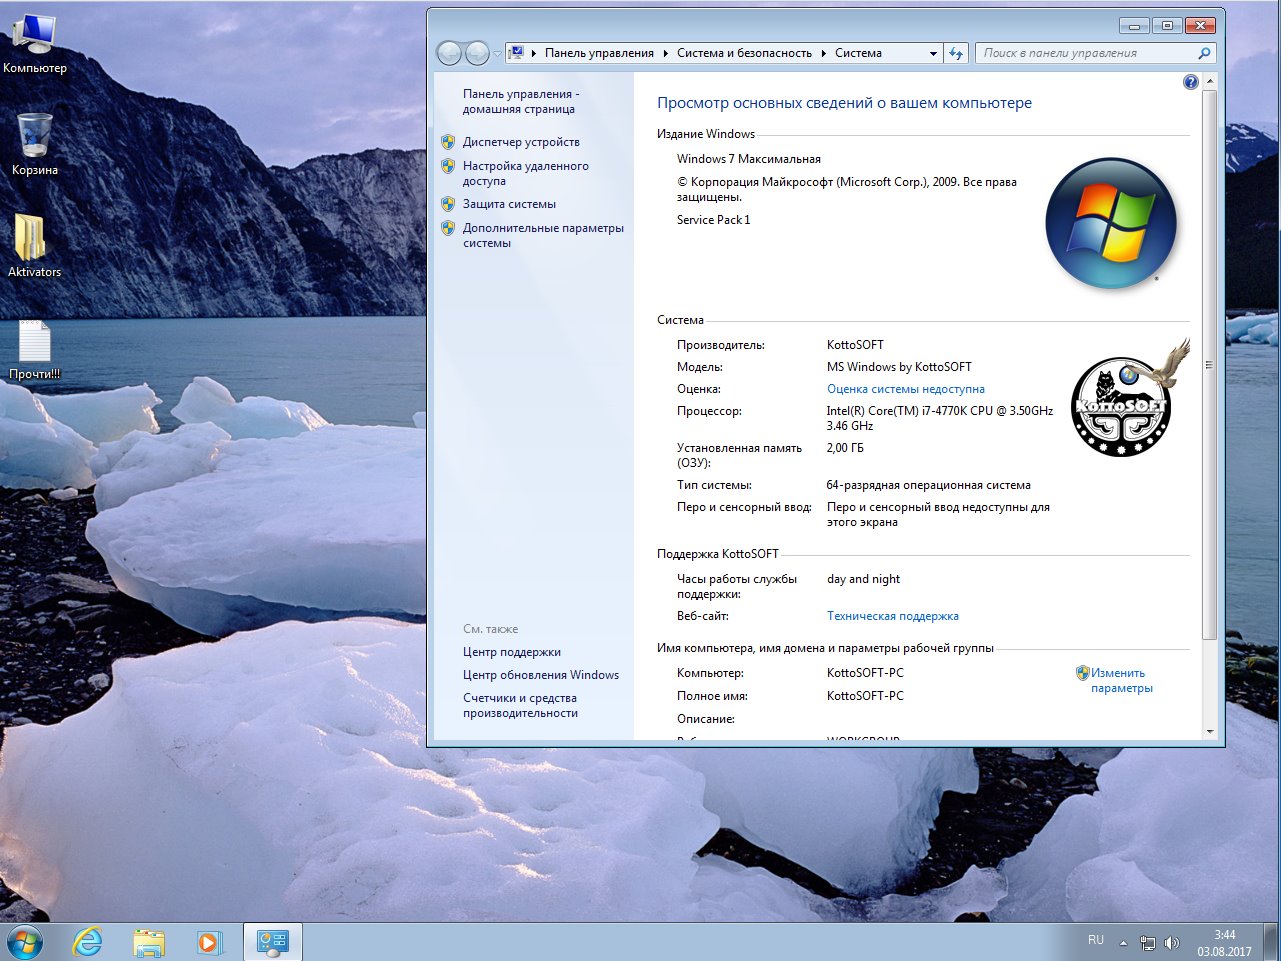Click the Windows 7 logo image
The image size is (1281, 961).
pyautogui.click(x=1111, y=223)
